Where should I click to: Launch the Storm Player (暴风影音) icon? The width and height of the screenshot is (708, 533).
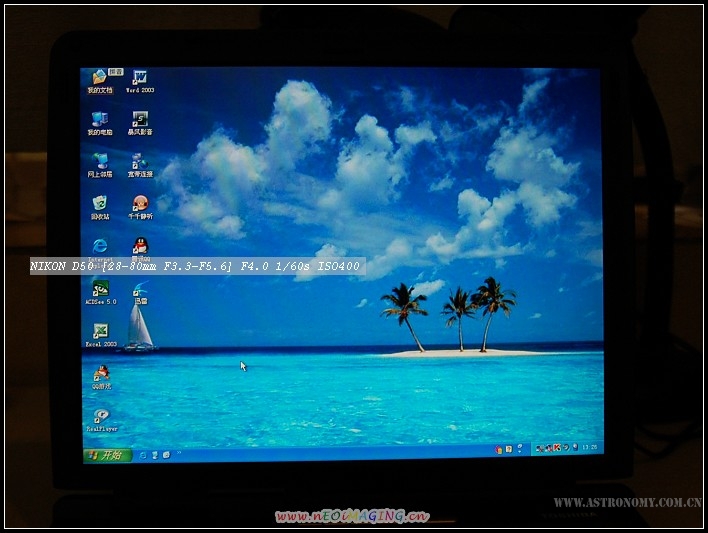[x=140, y=120]
